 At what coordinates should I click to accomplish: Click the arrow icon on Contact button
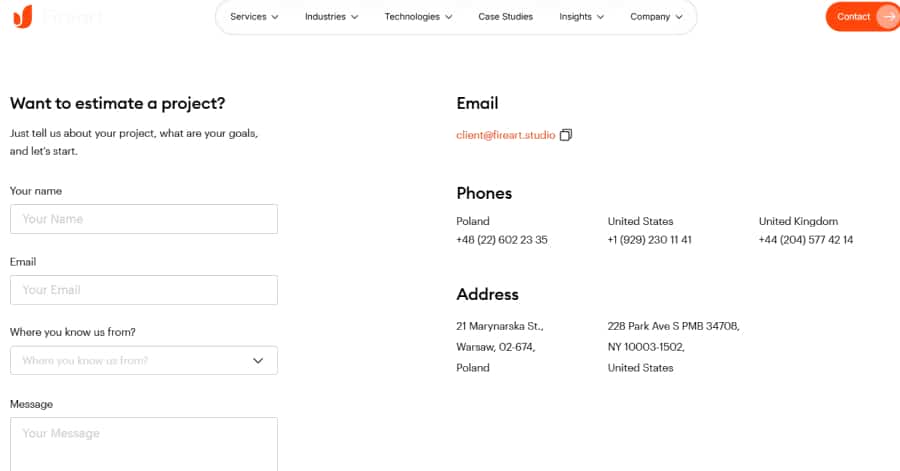[889, 17]
